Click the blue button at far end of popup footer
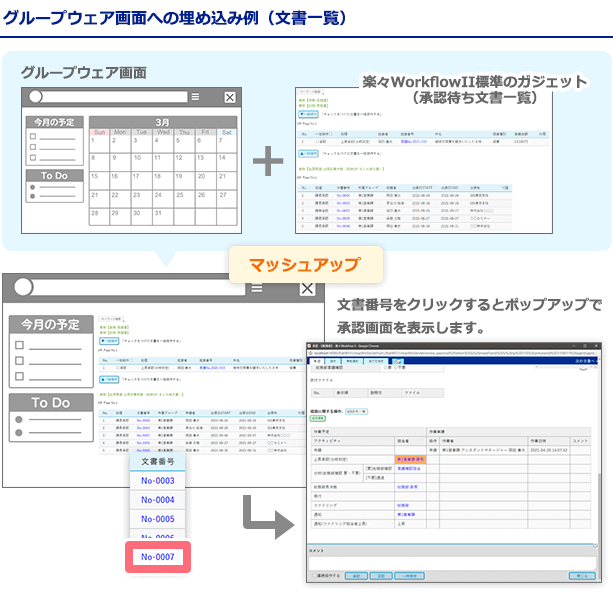This screenshot has height=594, width=613. [x=582, y=576]
